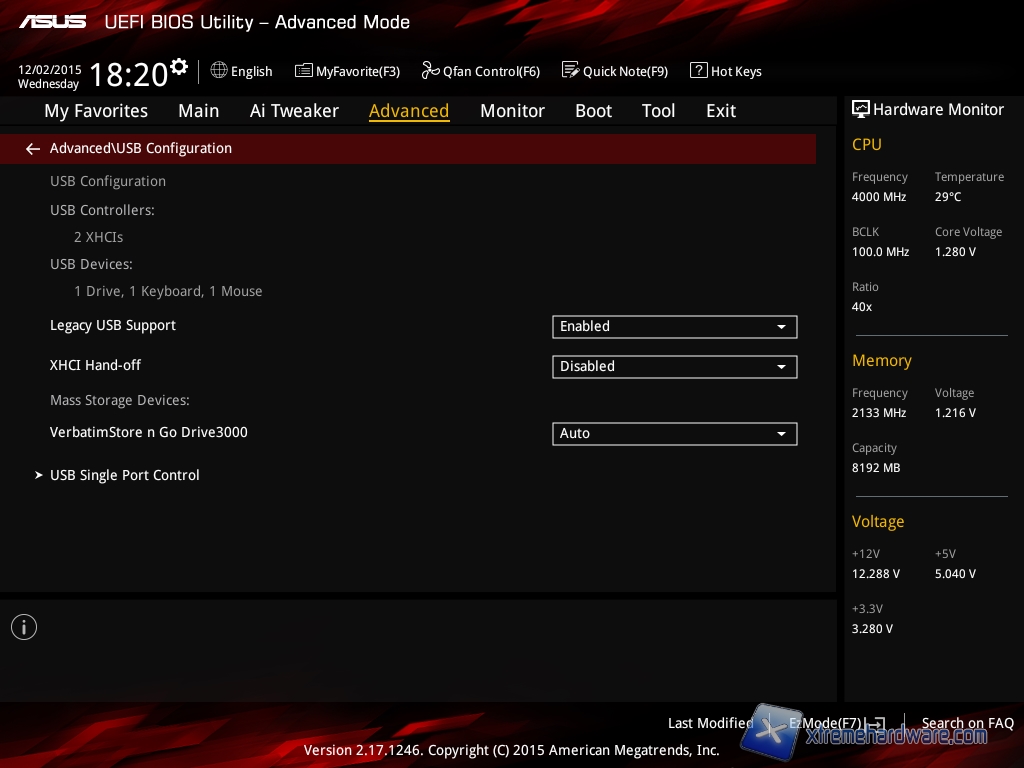This screenshot has width=1024, height=768.
Task: Click Search on FAQ link
Action: 967,723
